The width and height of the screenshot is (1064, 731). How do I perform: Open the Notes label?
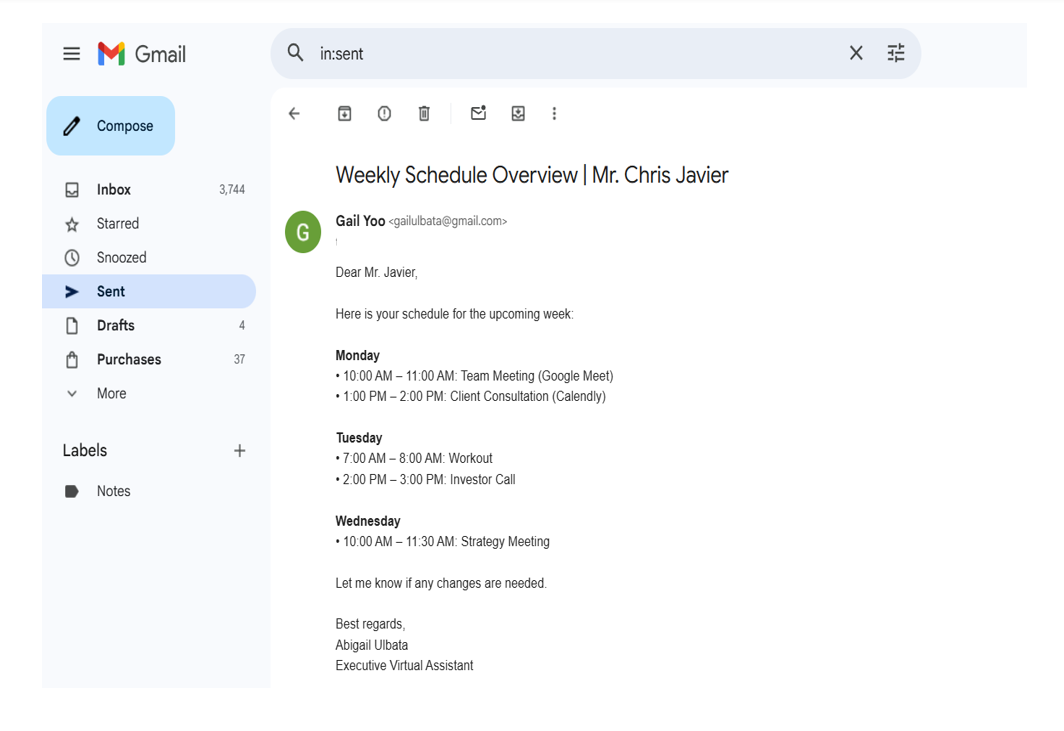[149, 491]
